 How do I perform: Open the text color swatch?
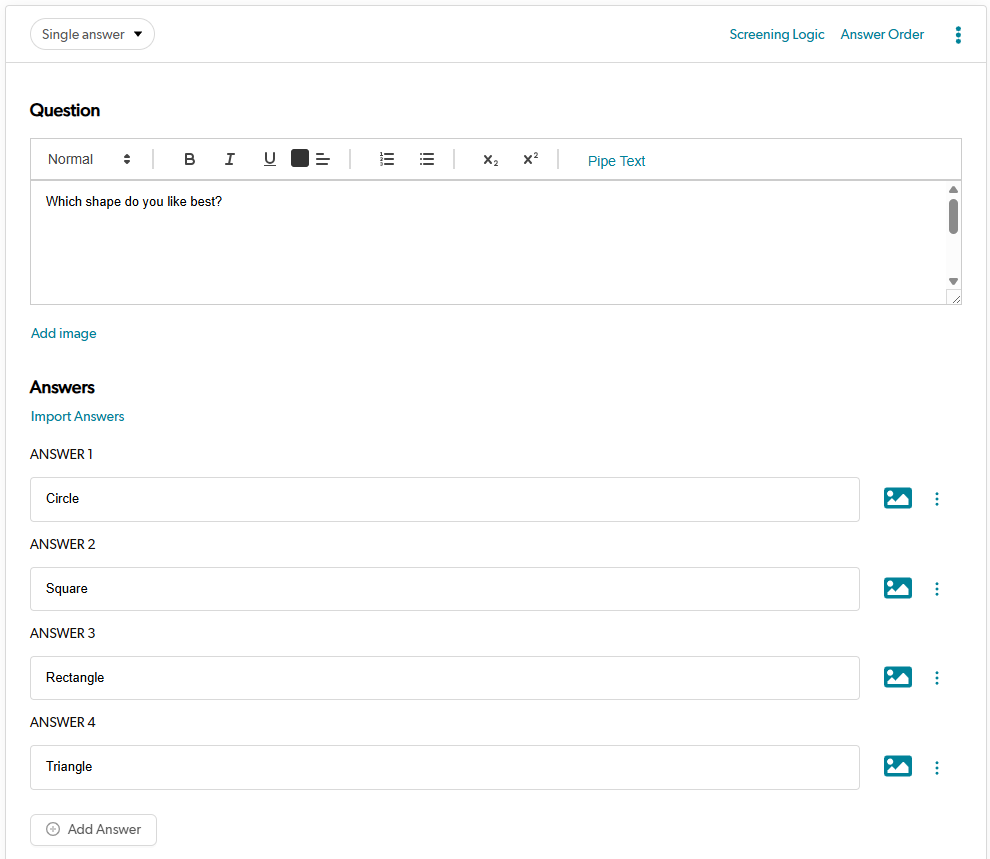[300, 158]
